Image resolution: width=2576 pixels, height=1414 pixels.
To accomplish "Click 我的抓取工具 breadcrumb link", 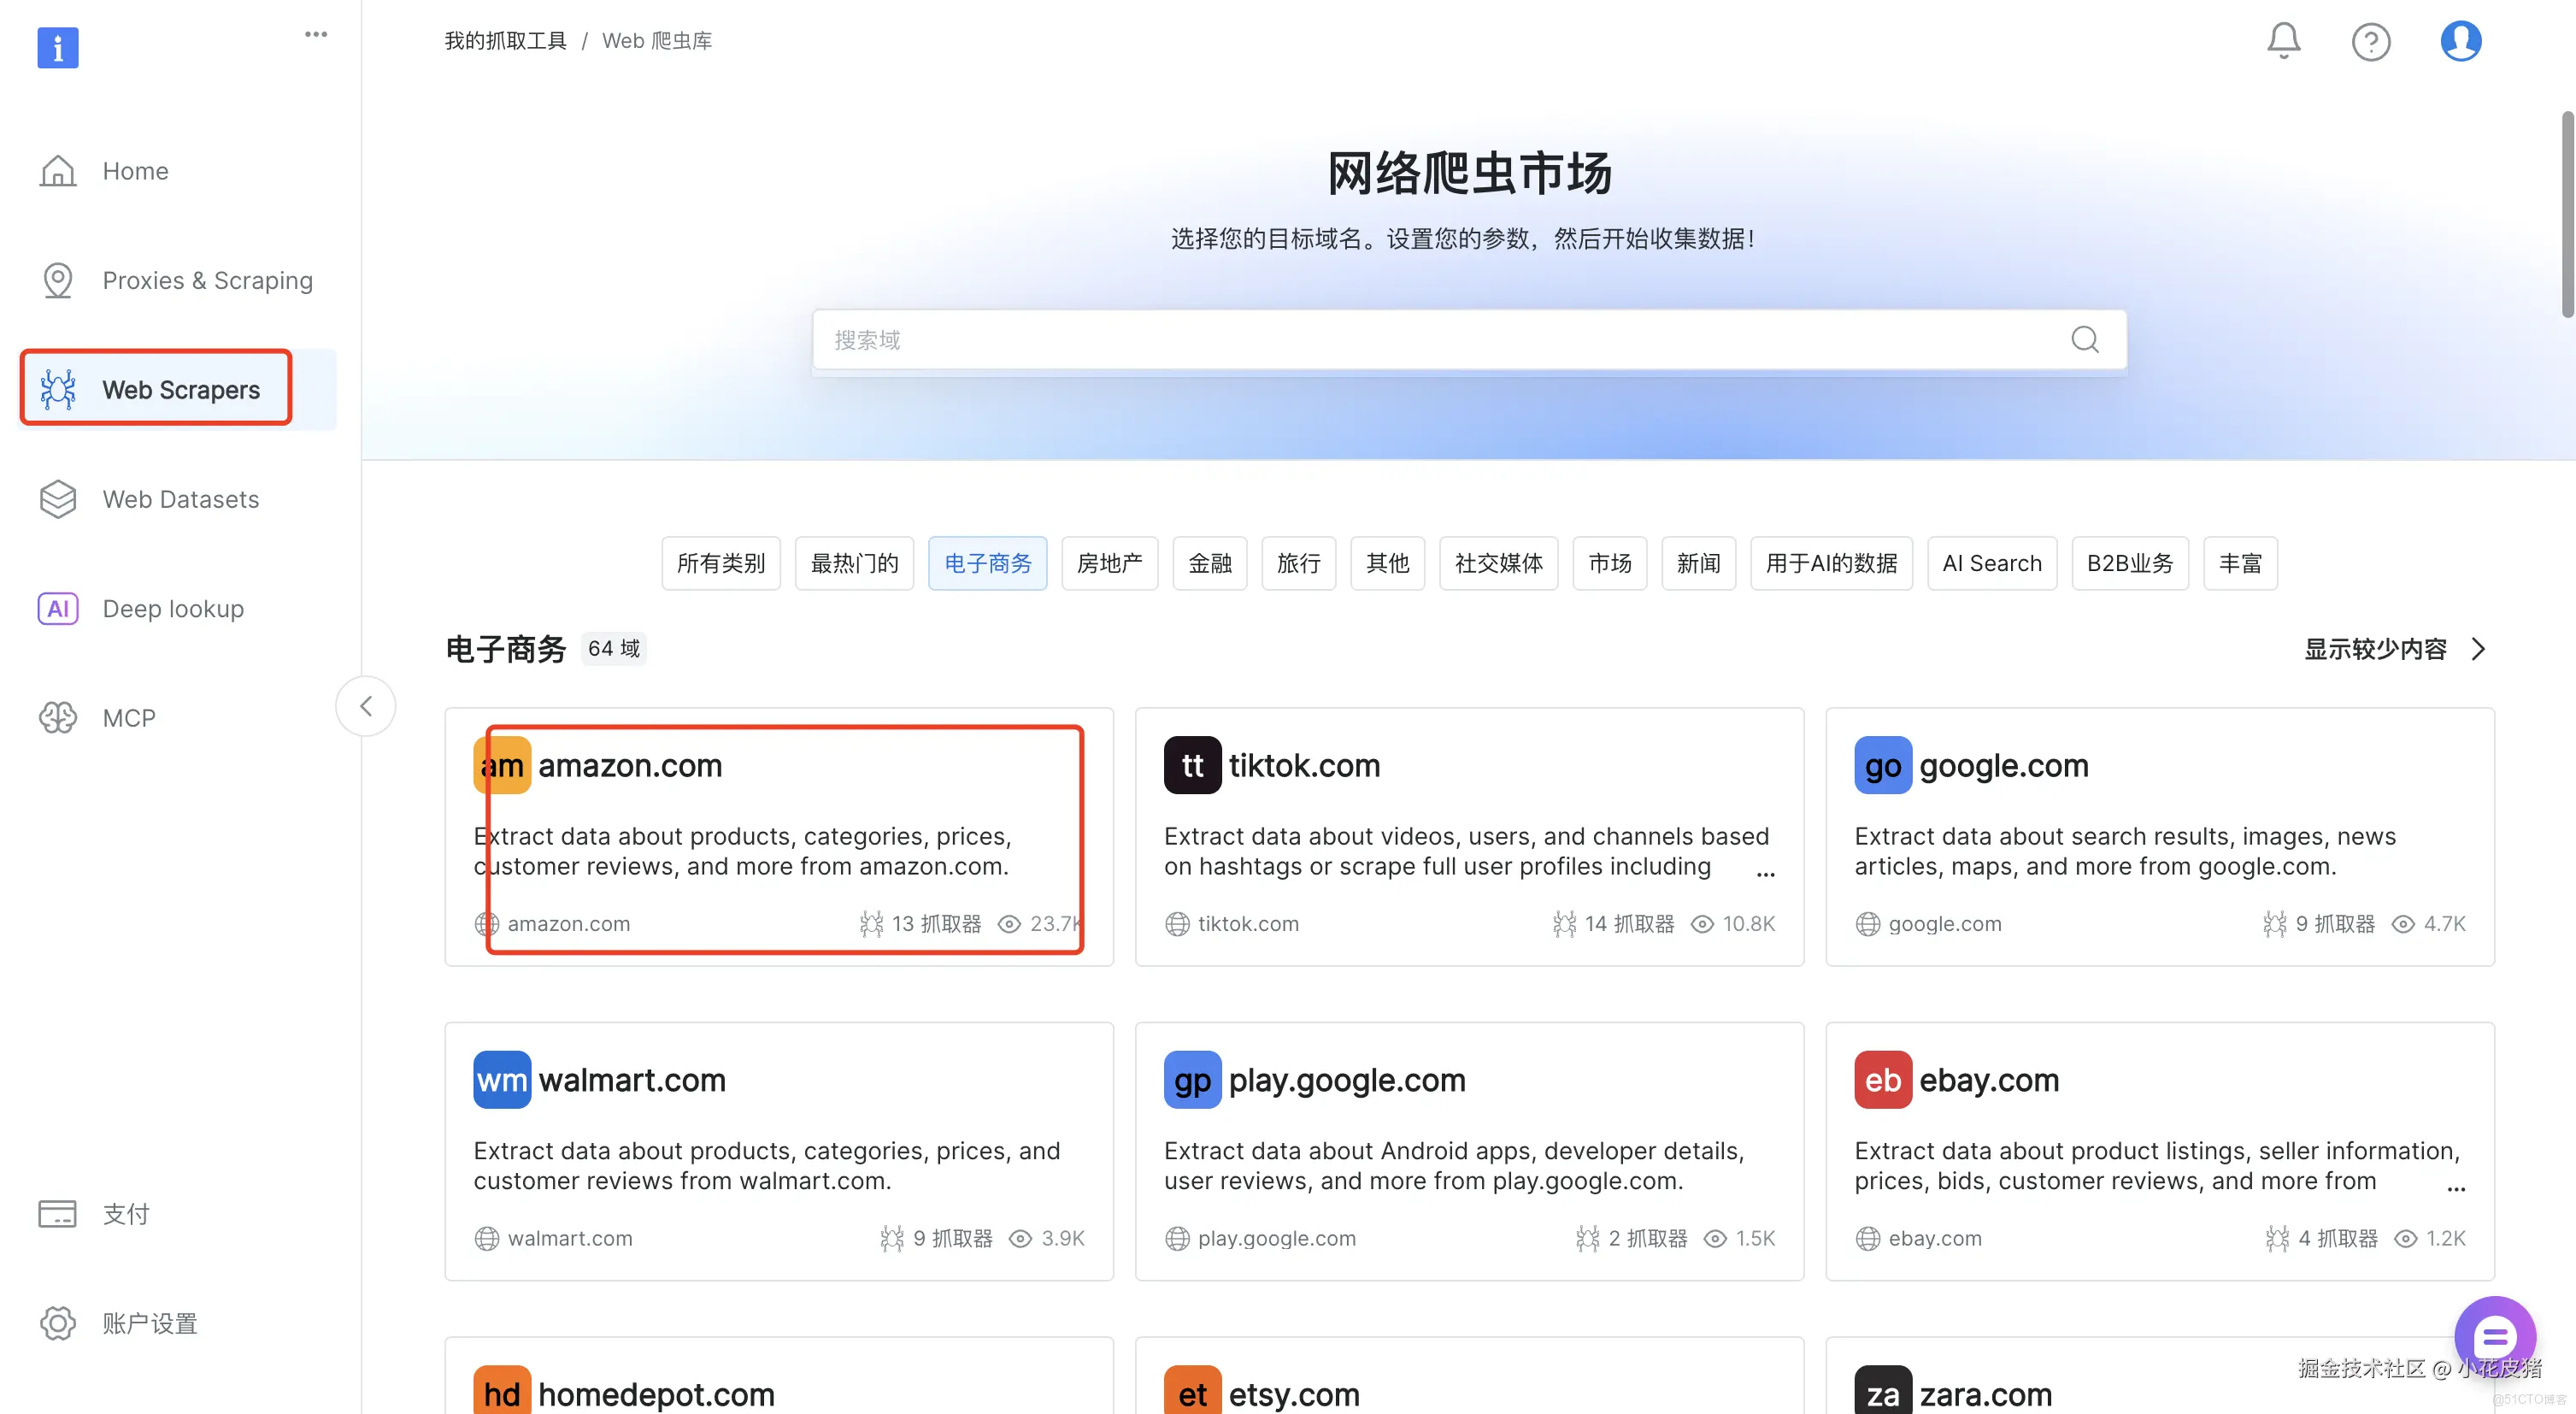I will coord(505,41).
